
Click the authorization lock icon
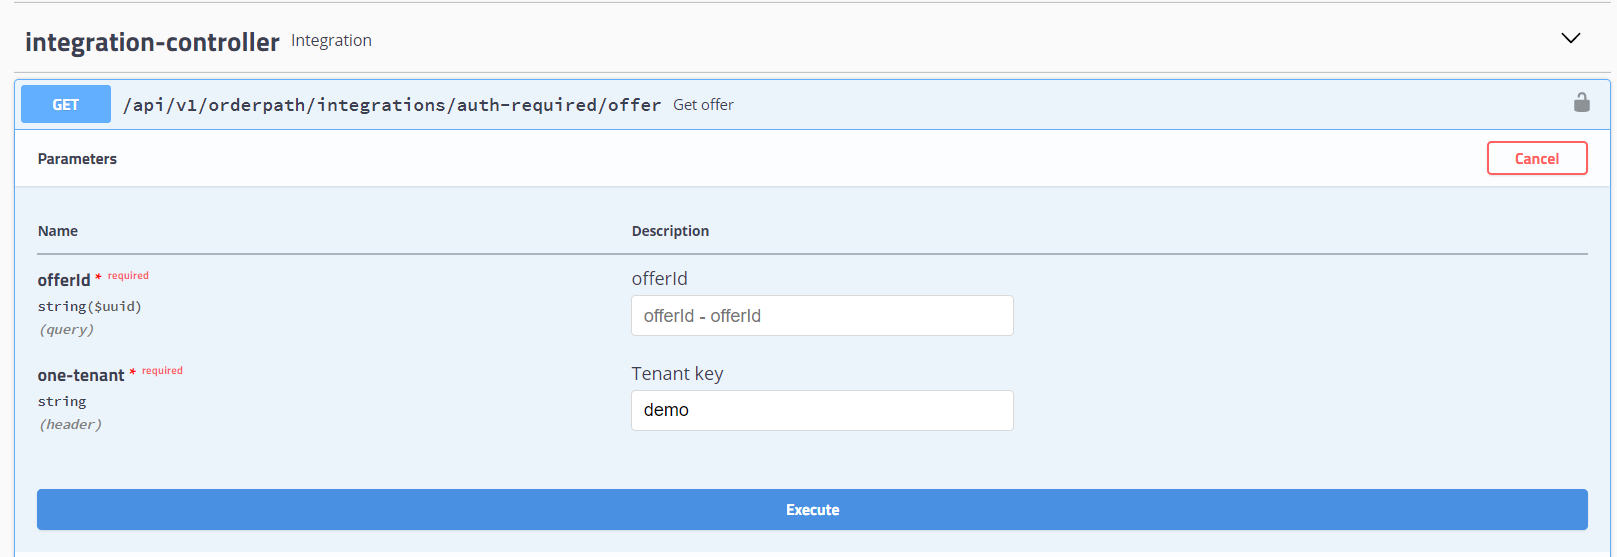tap(1581, 102)
